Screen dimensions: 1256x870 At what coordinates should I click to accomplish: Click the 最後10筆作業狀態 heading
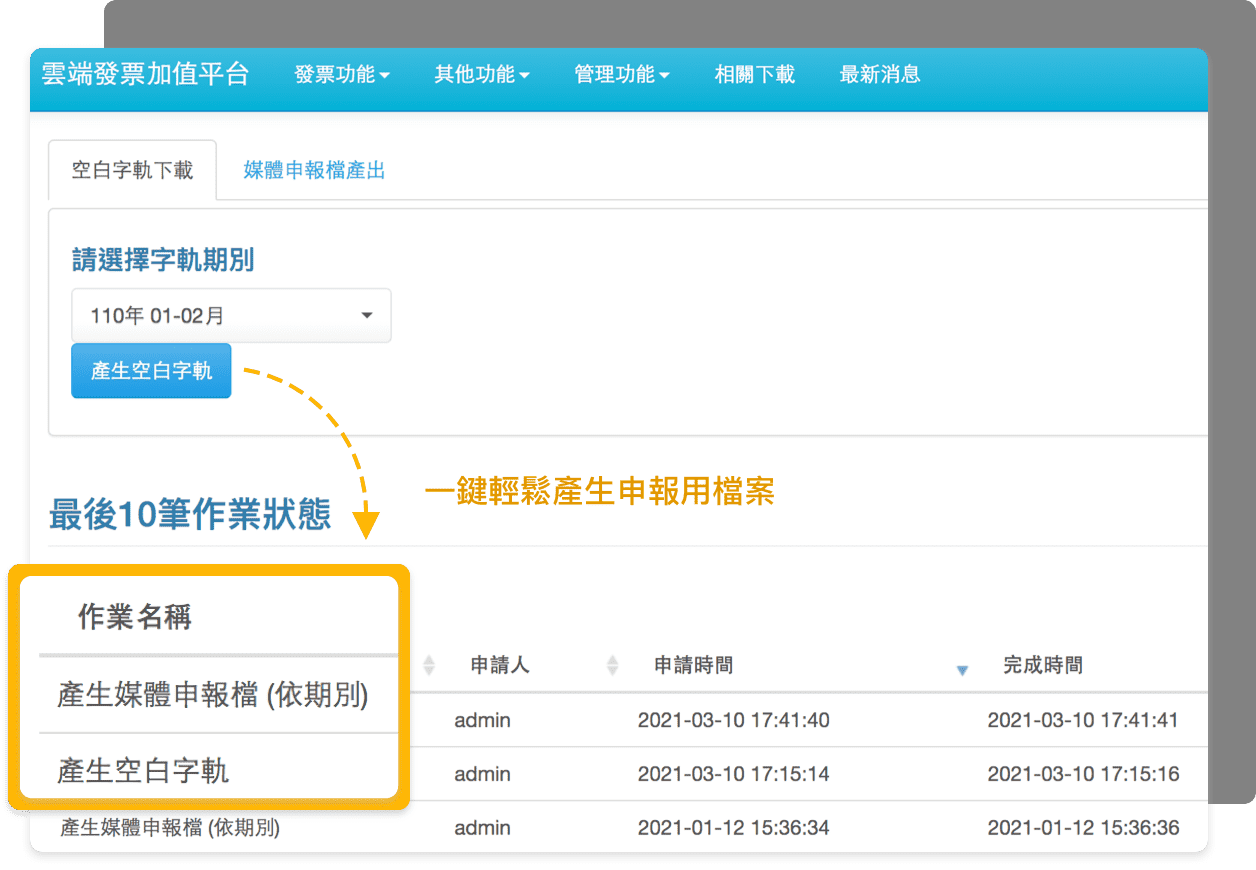click(x=190, y=515)
